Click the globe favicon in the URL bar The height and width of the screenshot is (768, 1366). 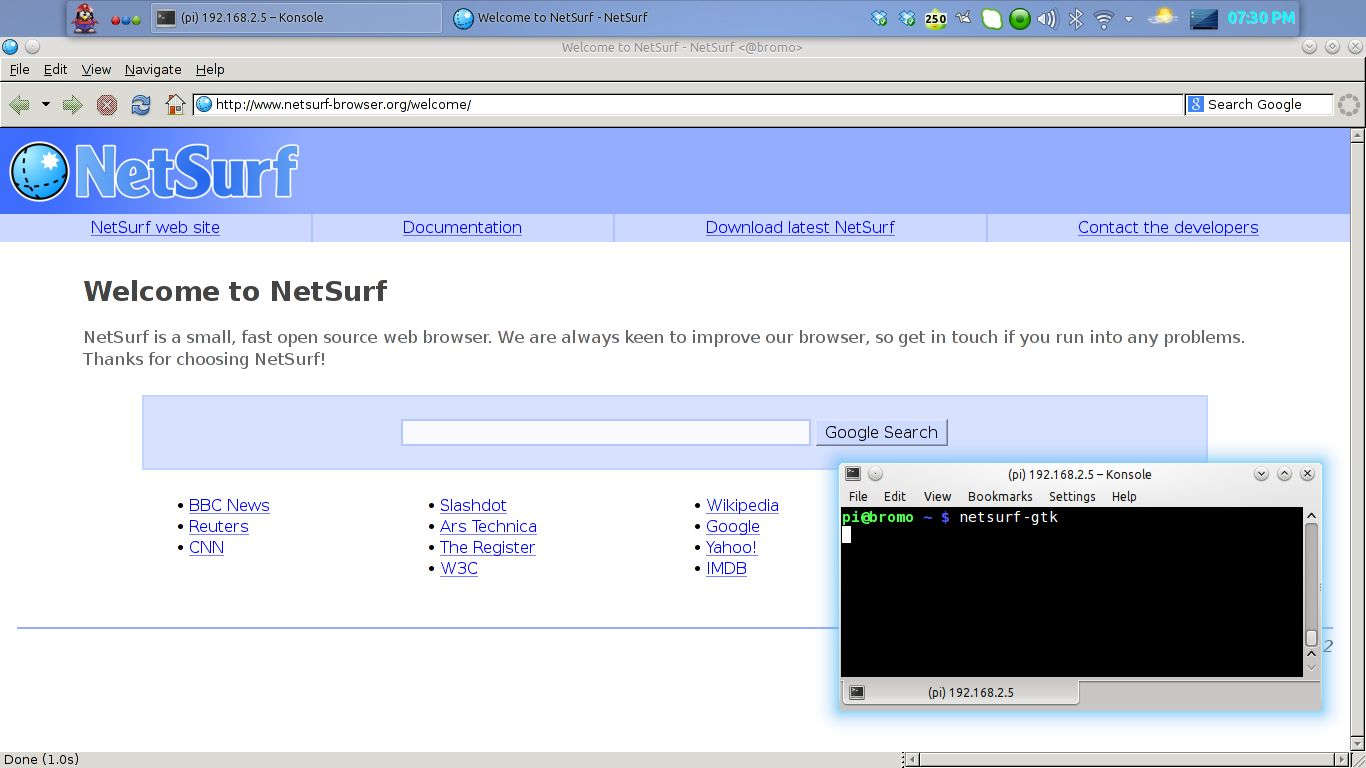pyautogui.click(x=204, y=104)
